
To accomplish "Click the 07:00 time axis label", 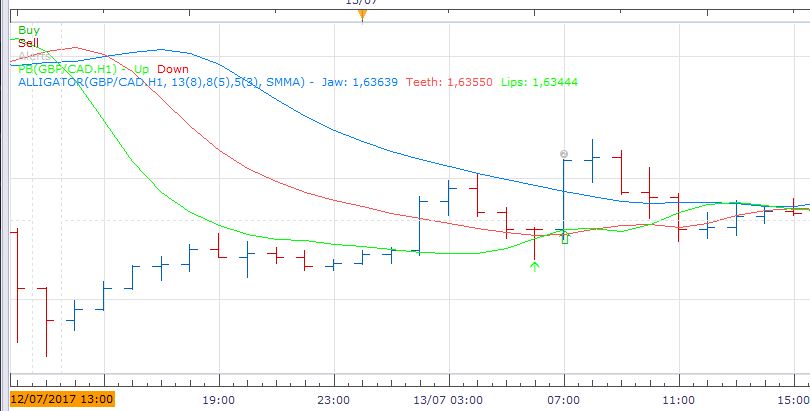I will 564,400.
